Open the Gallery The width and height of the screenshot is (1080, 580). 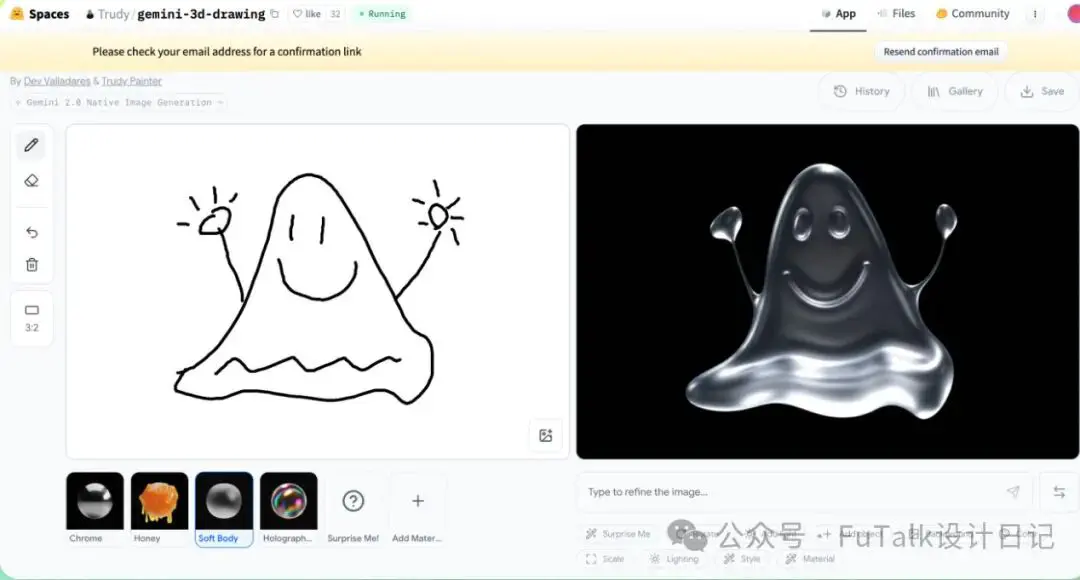click(955, 91)
